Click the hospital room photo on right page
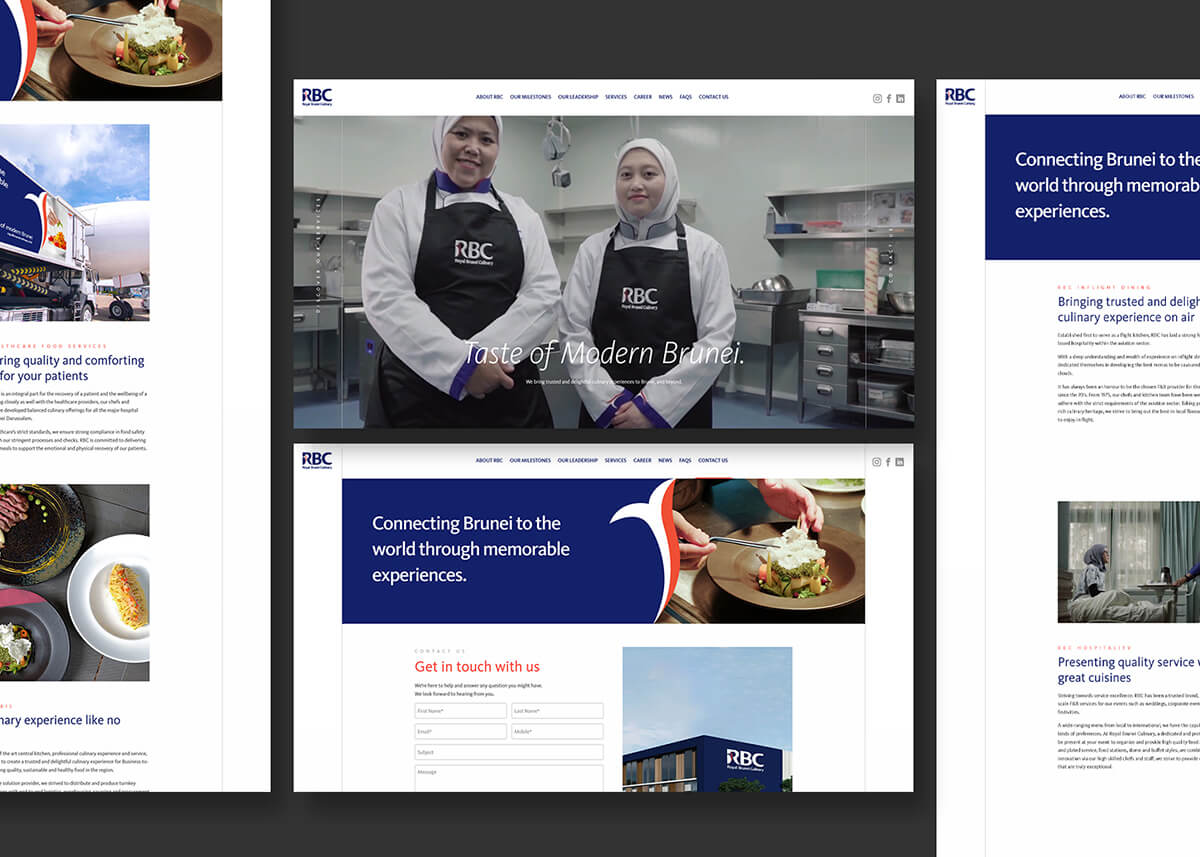 (1128, 562)
